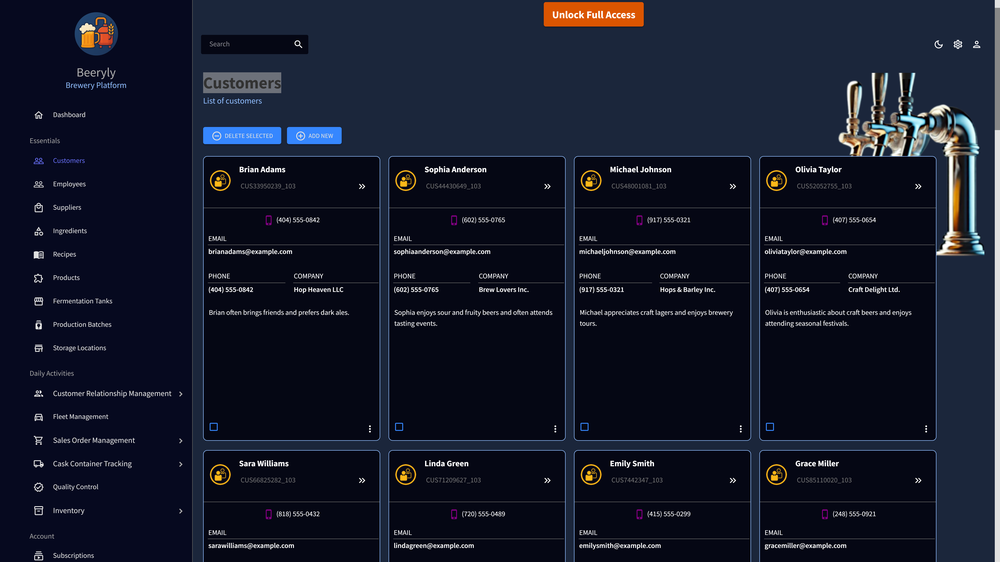Click DELETE SELECTED button
This screenshot has height=562, width=1000.
tap(242, 136)
